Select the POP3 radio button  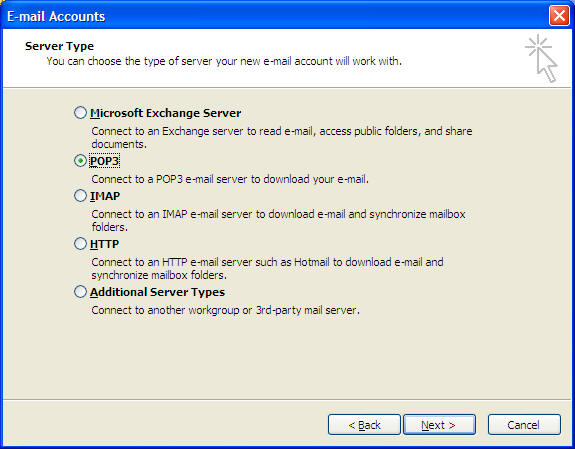pos(80,161)
